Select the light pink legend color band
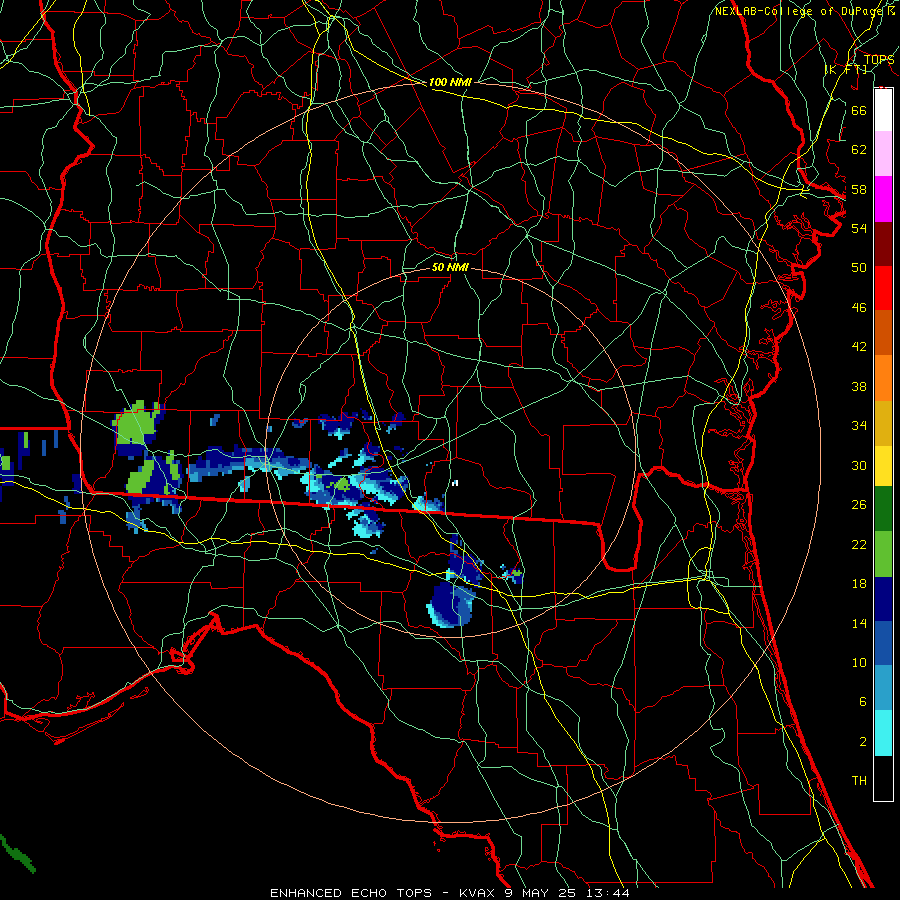Screen dimensions: 900x900 [883, 153]
